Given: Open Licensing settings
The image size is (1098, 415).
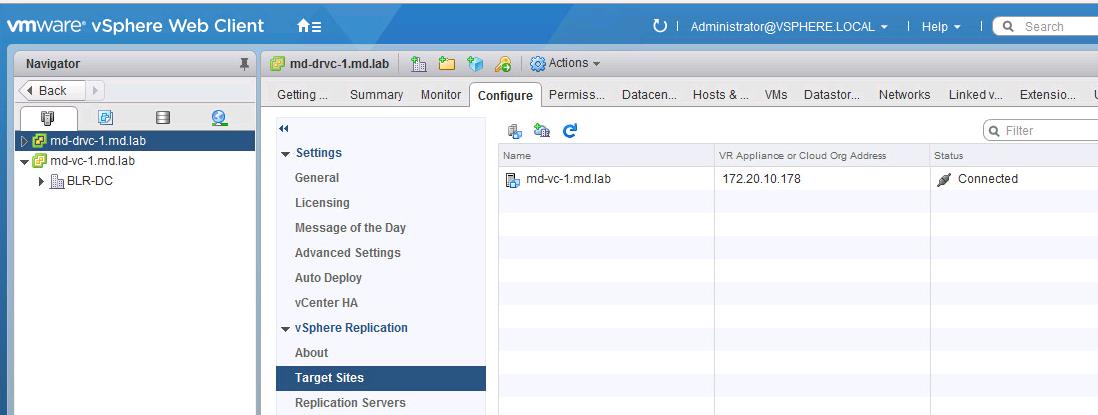Looking at the screenshot, I should (x=322, y=203).
